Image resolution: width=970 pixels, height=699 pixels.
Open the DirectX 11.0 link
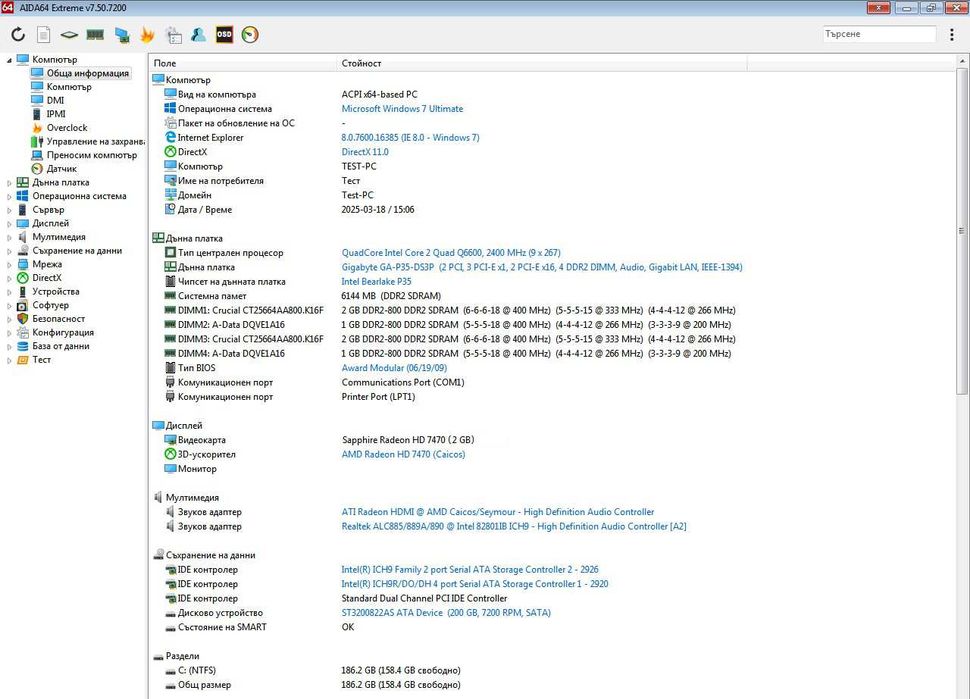pos(365,152)
